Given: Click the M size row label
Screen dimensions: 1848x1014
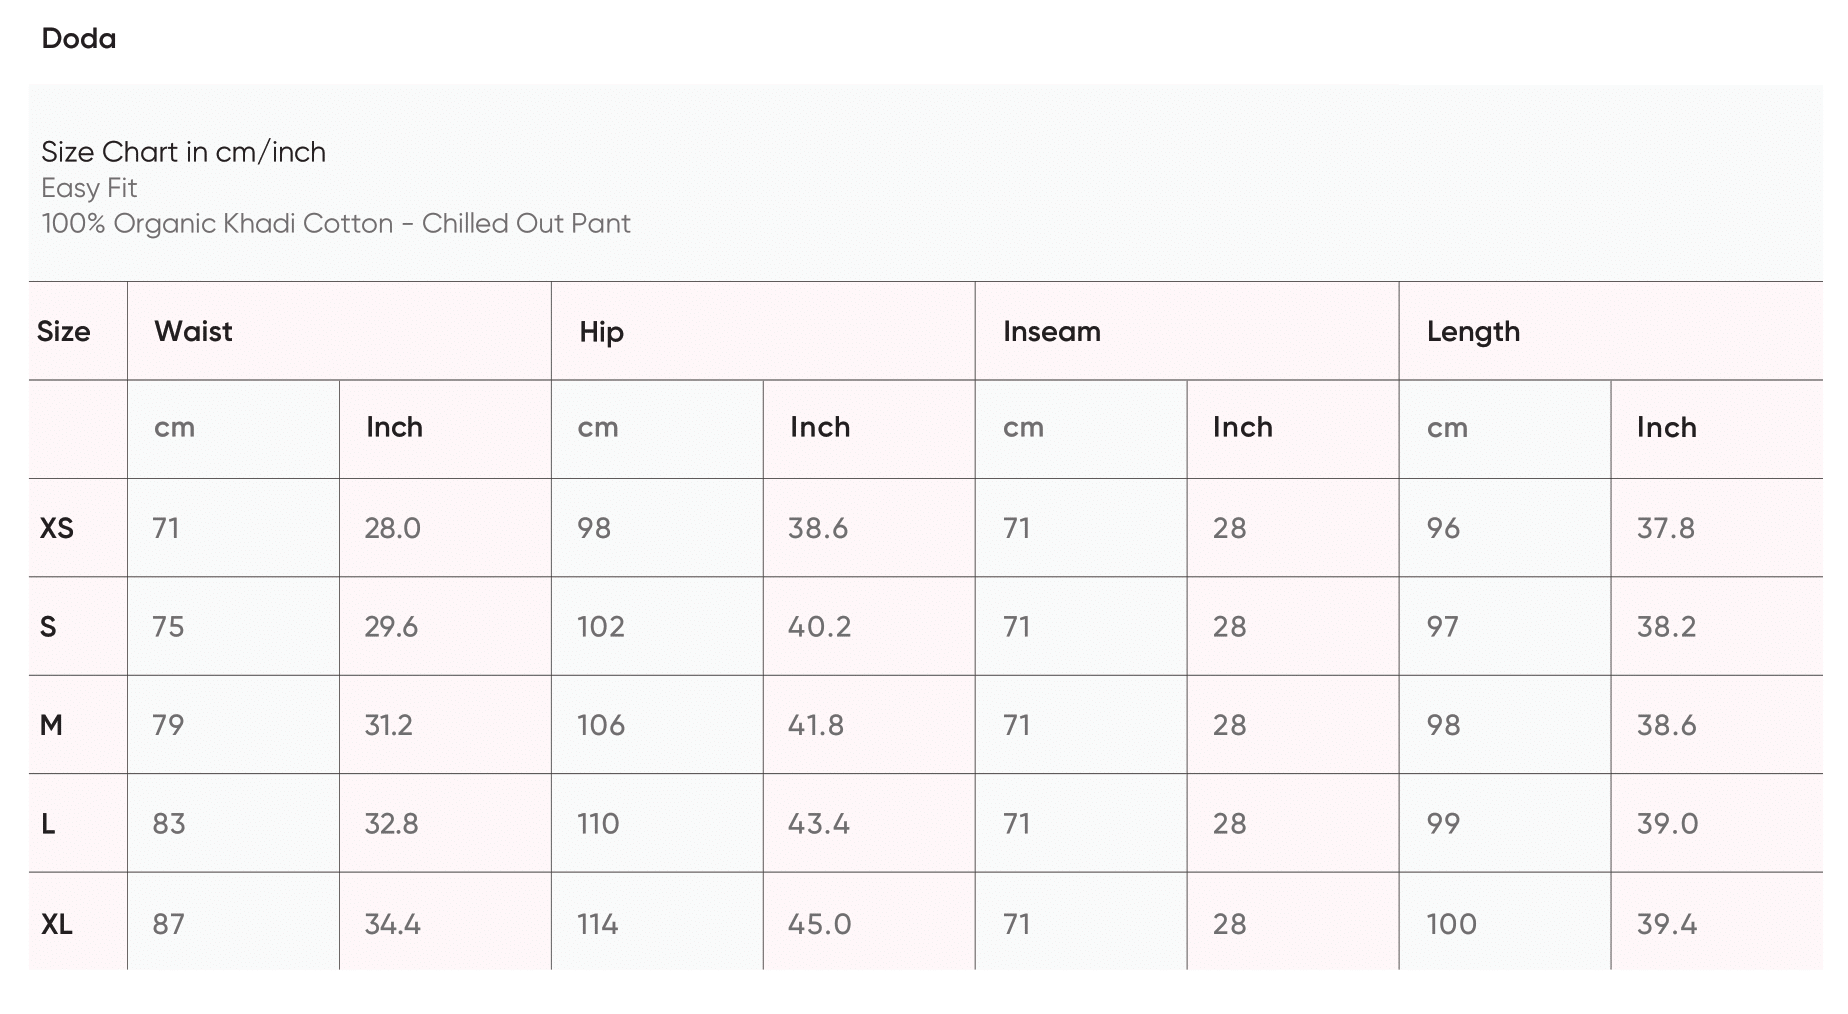Looking at the screenshot, I should (51, 725).
